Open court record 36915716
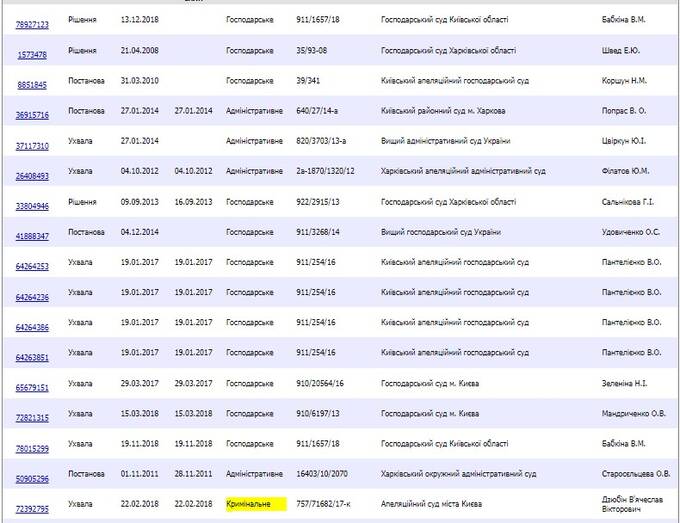 point(32,116)
